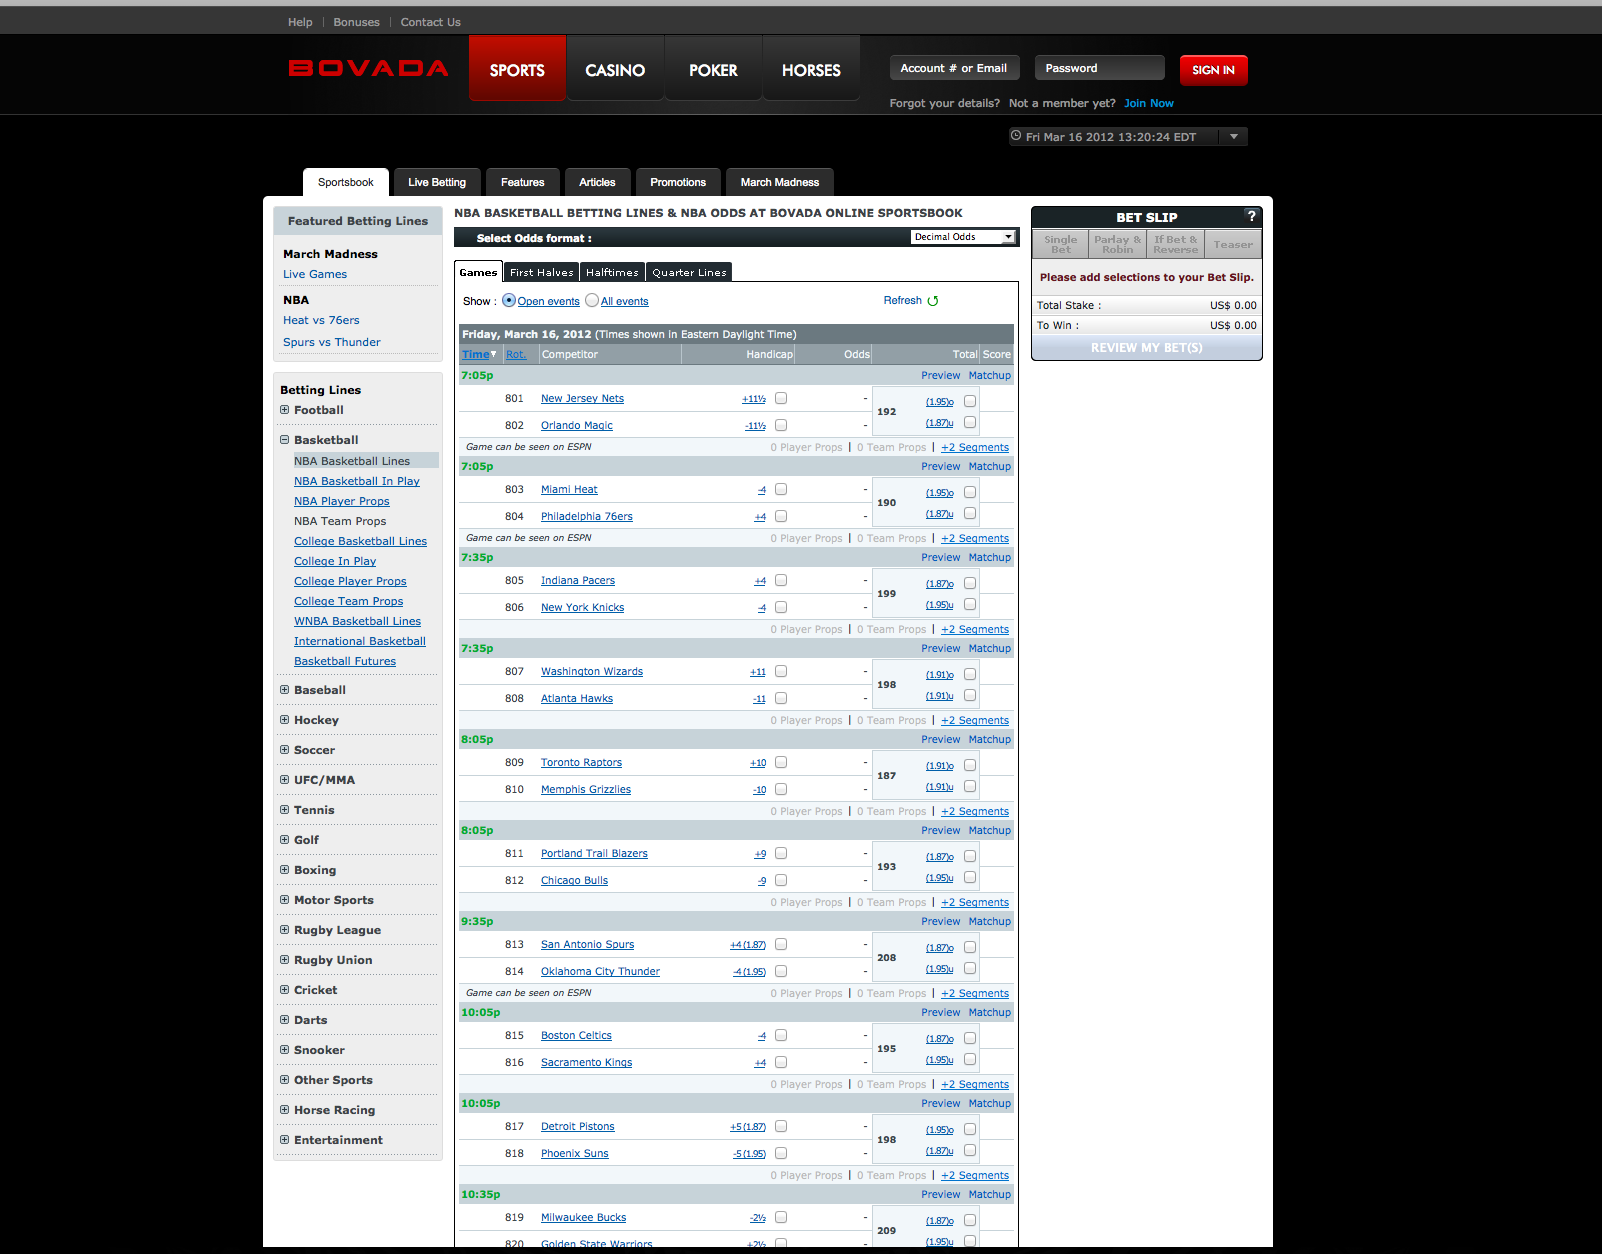The height and width of the screenshot is (1254, 1602).
Task: Open Basketball Futures link
Action: pyautogui.click(x=345, y=661)
